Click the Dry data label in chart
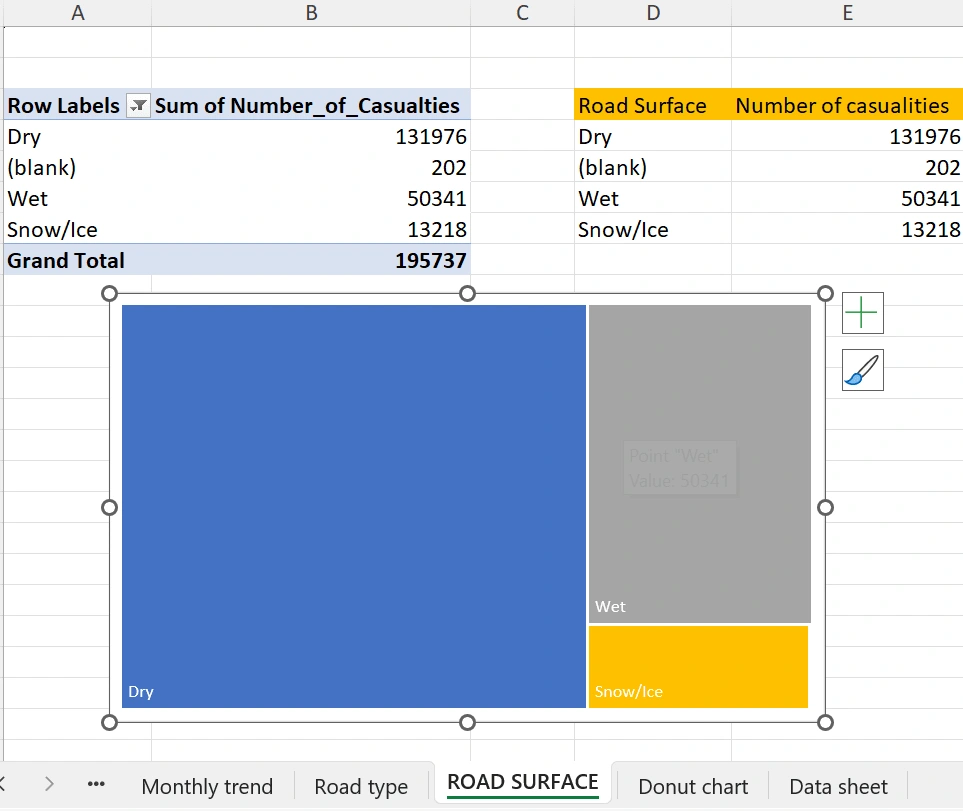963x811 pixels. click(141, 692)
